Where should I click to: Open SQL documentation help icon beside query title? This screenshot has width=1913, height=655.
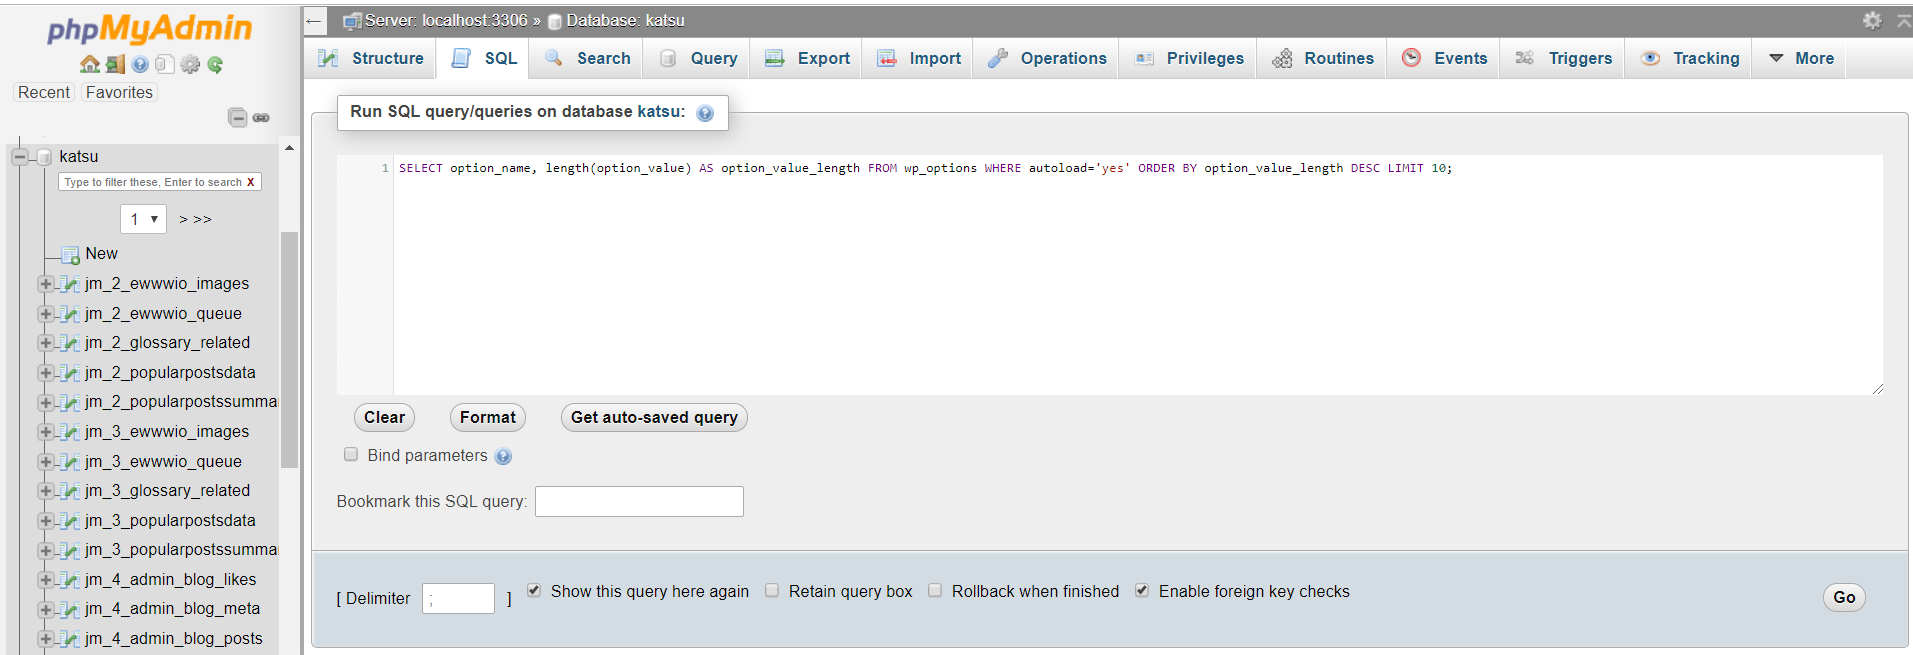[705, 113]
